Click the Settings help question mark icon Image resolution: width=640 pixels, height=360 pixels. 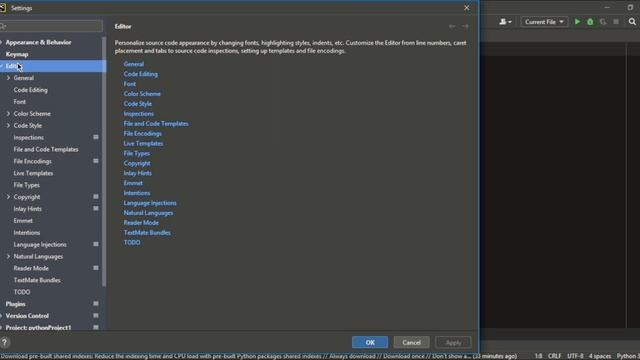click(x=4, y=342)
